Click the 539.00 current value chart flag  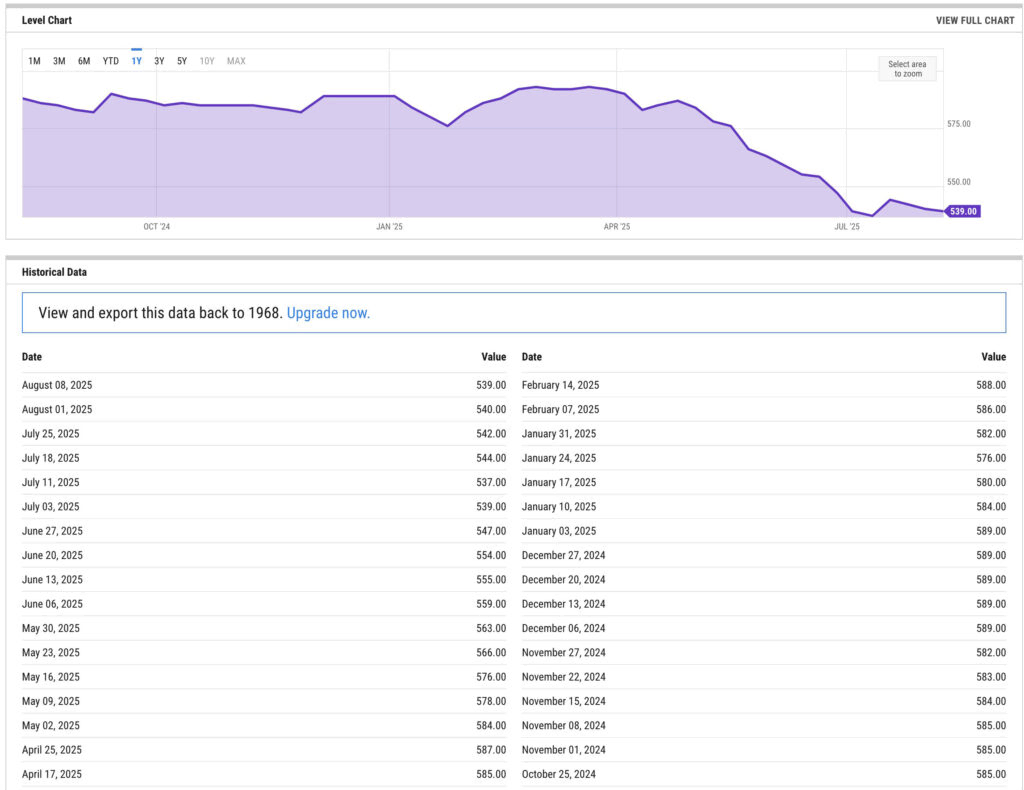coord(963,211)
